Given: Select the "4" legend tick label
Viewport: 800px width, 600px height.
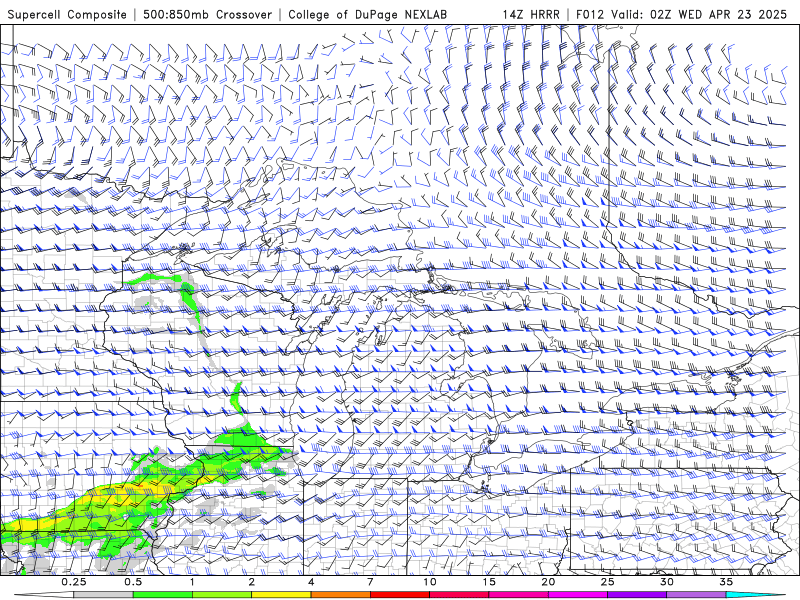Looking at the screenshot, I should pos(311,582).
